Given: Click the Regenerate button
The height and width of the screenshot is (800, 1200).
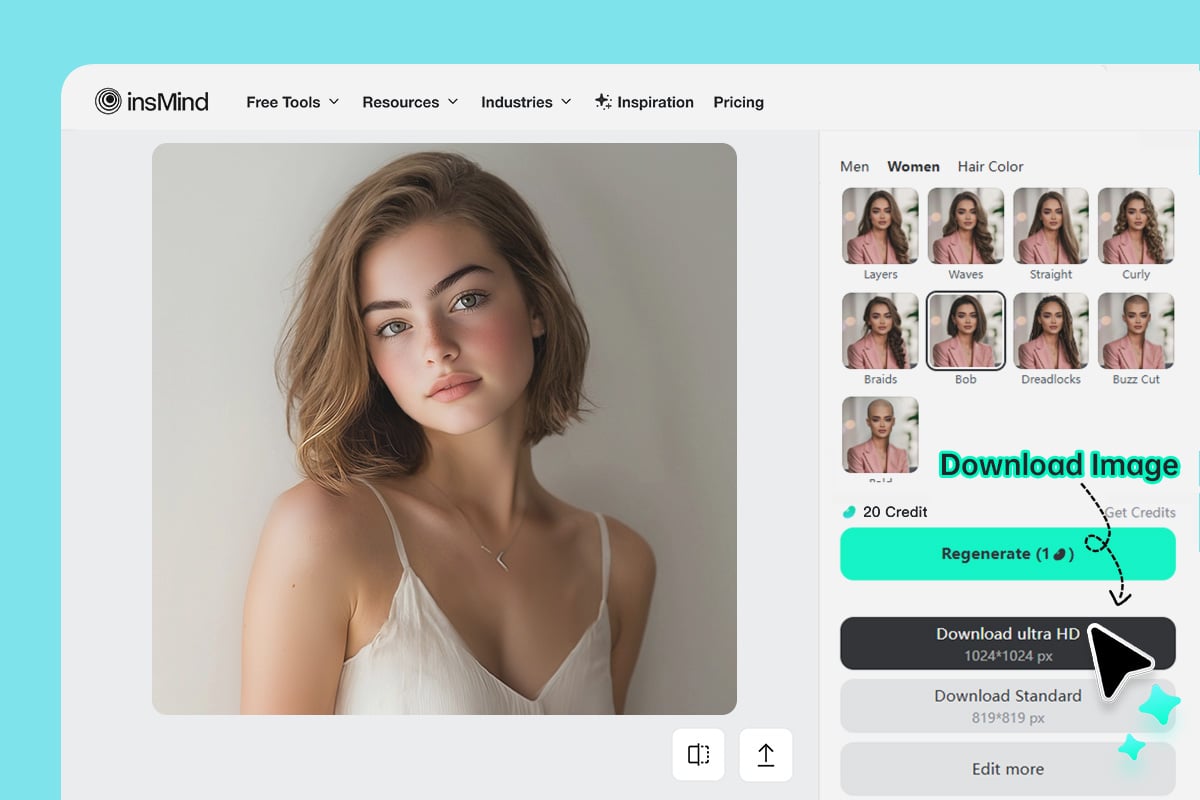Looking at the screenshot, I should 1007,554.
